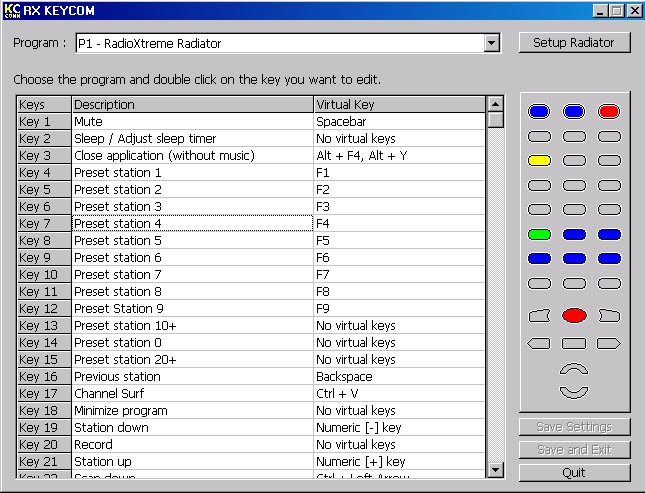Click the grey button directly below the top-row red button
This screenshot has height=493, width=645.
pos(609,136)
